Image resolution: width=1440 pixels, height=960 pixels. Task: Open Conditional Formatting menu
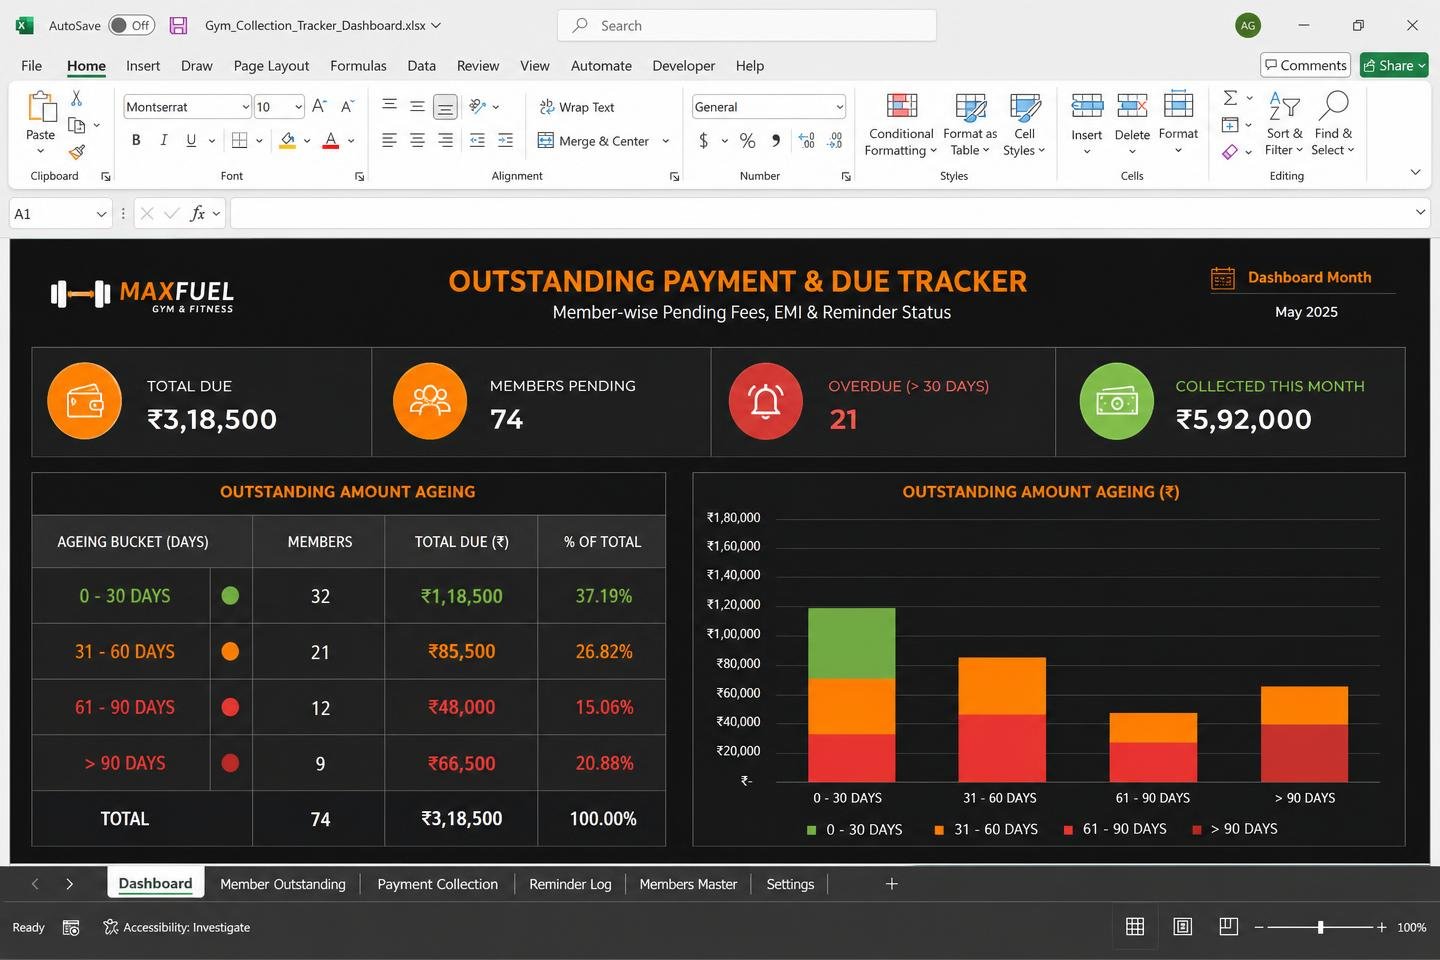pos(900,124)
